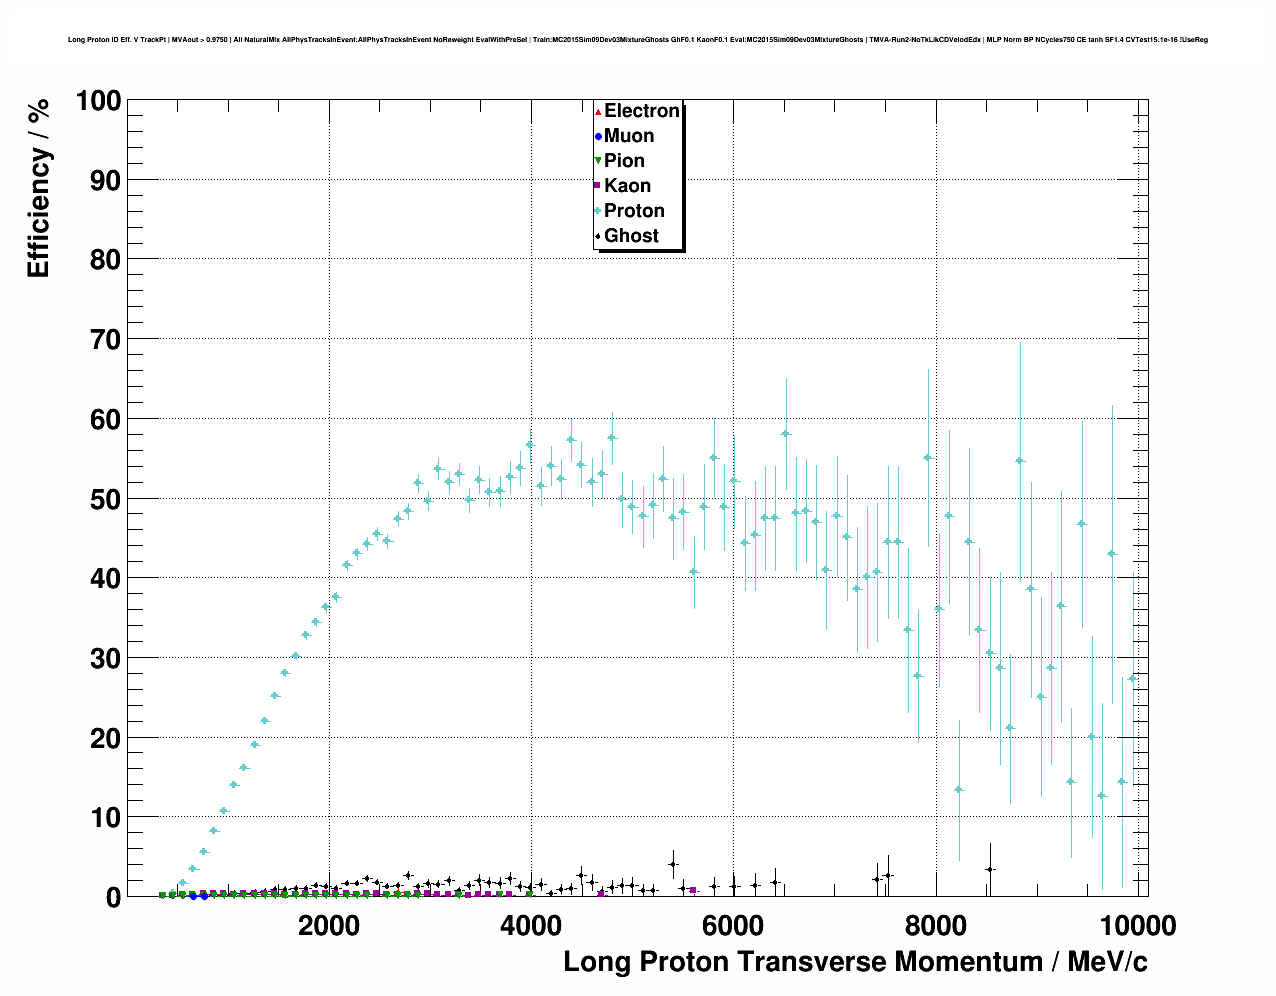Click the purple Kaon square marker in legend

point(598,186)
